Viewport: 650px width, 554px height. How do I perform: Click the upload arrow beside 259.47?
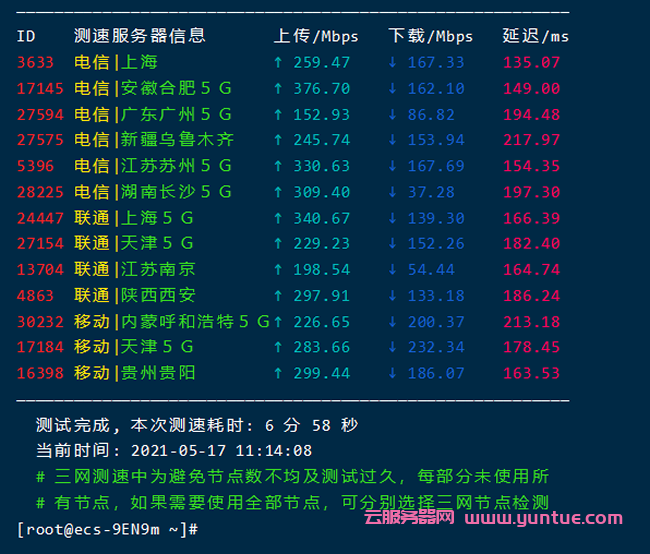click(278, 62)
